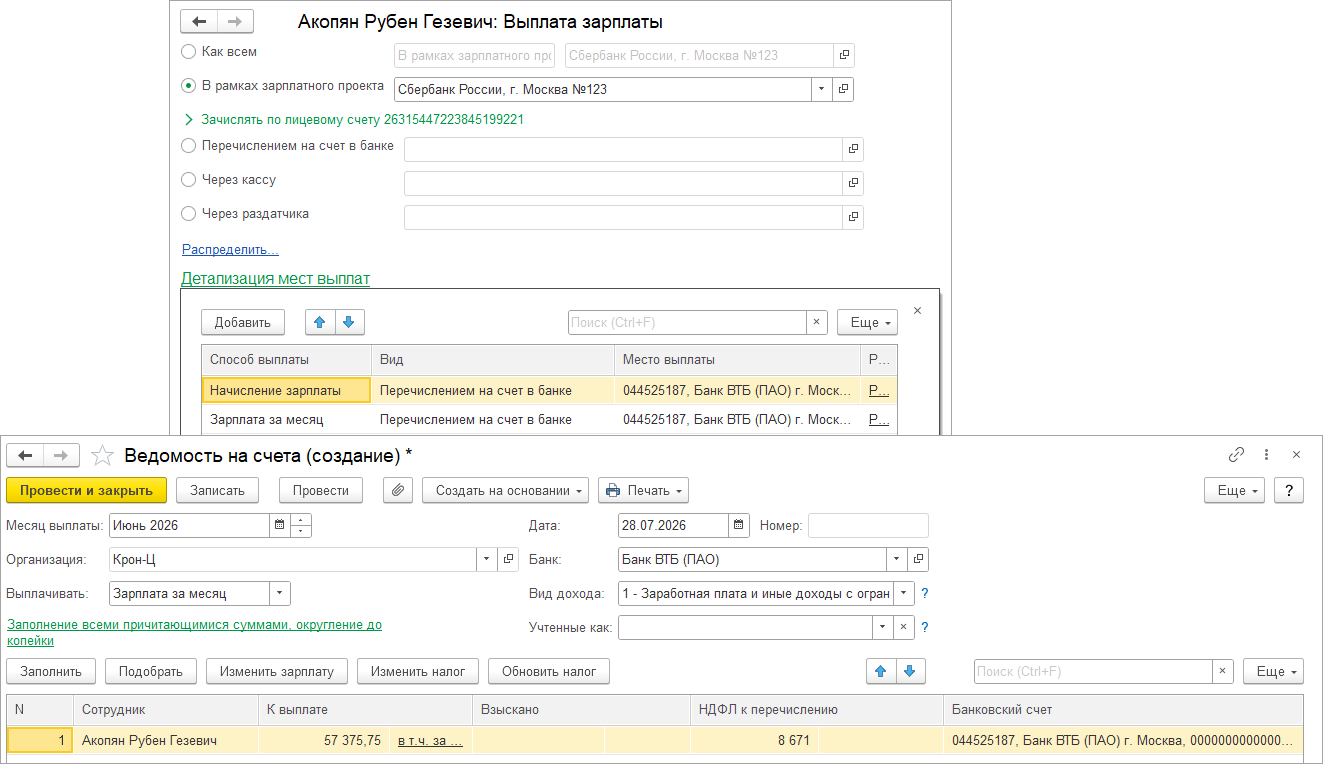Open Банк dropdown list
The width and height of the screenshot is (1323, 764).
point(897,559)
